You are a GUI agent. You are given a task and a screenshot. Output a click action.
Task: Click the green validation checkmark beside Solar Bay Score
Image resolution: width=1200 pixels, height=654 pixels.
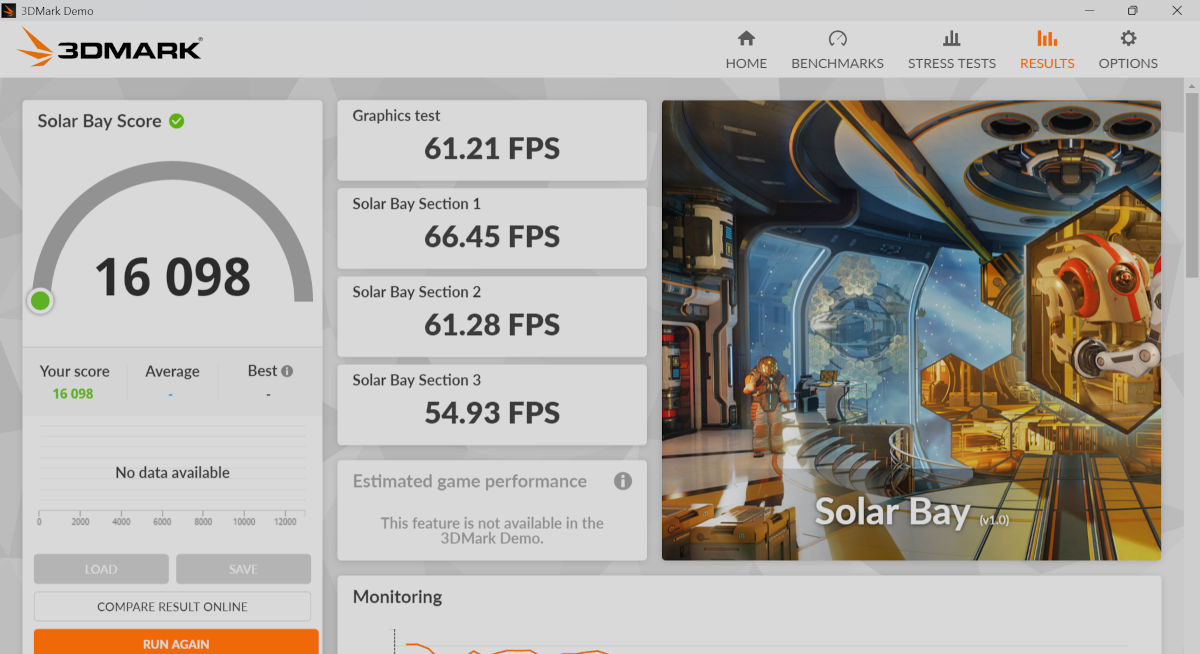(x=177, y=121)
